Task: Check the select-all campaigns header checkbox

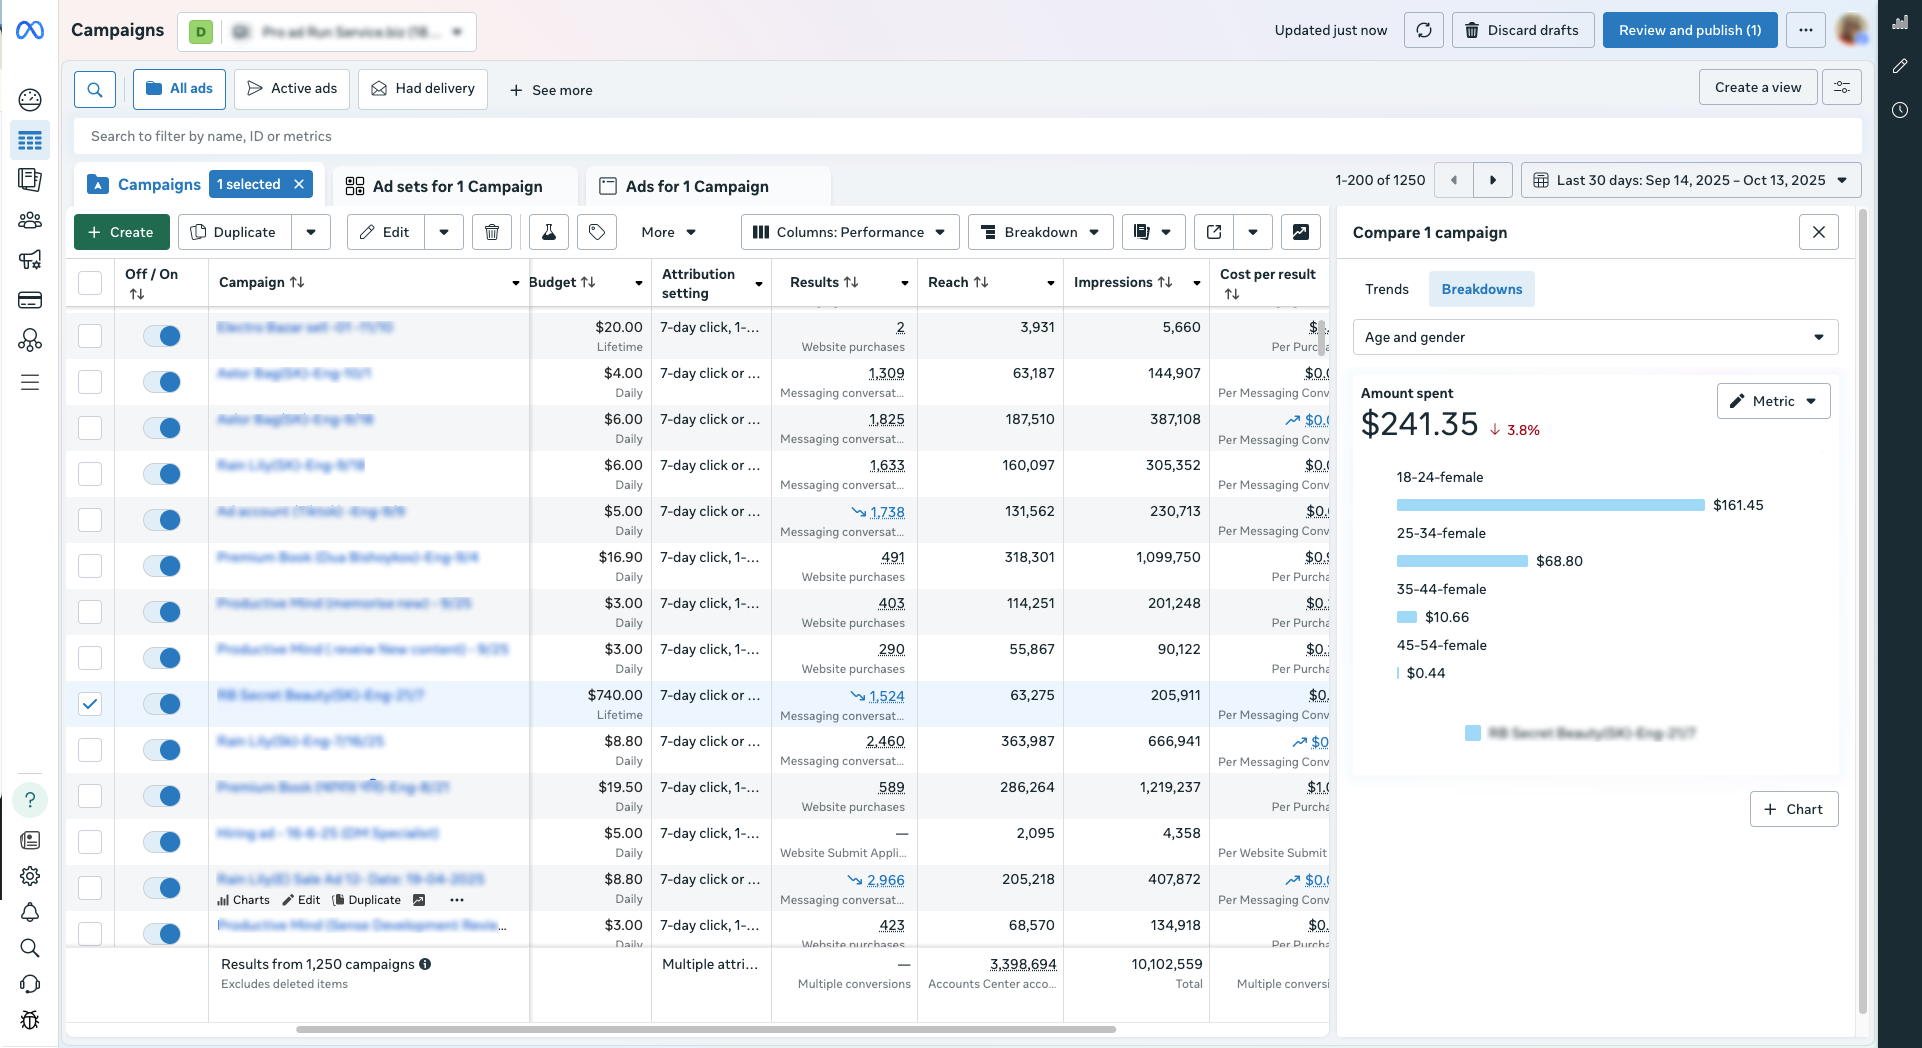Action: (90, 283)
